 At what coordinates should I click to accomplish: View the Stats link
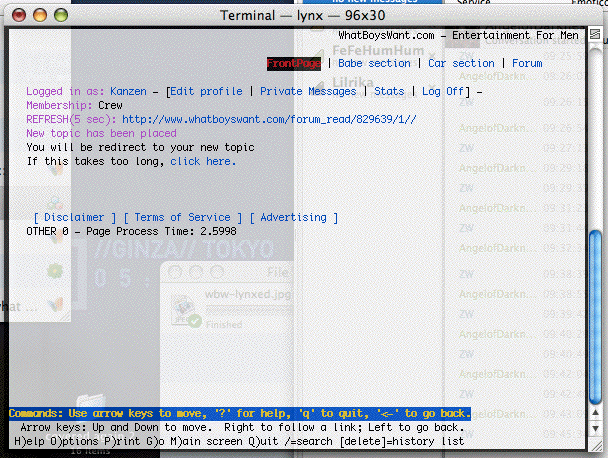389,91
